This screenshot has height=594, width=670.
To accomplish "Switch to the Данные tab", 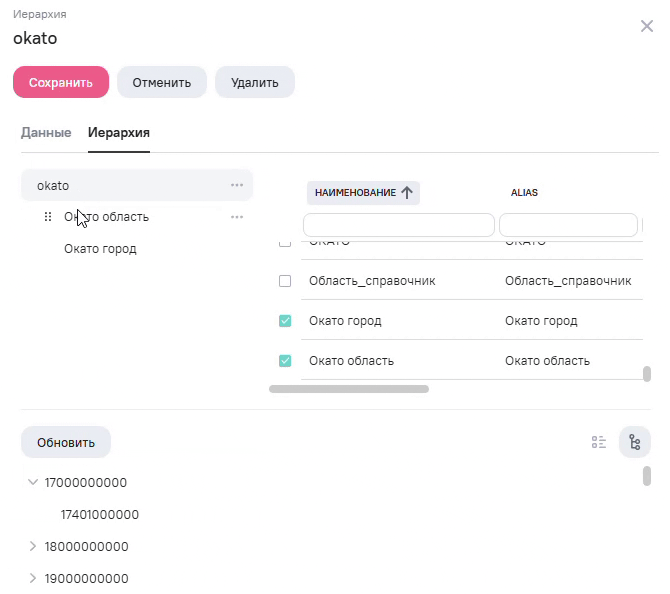I will coord(46,133).
